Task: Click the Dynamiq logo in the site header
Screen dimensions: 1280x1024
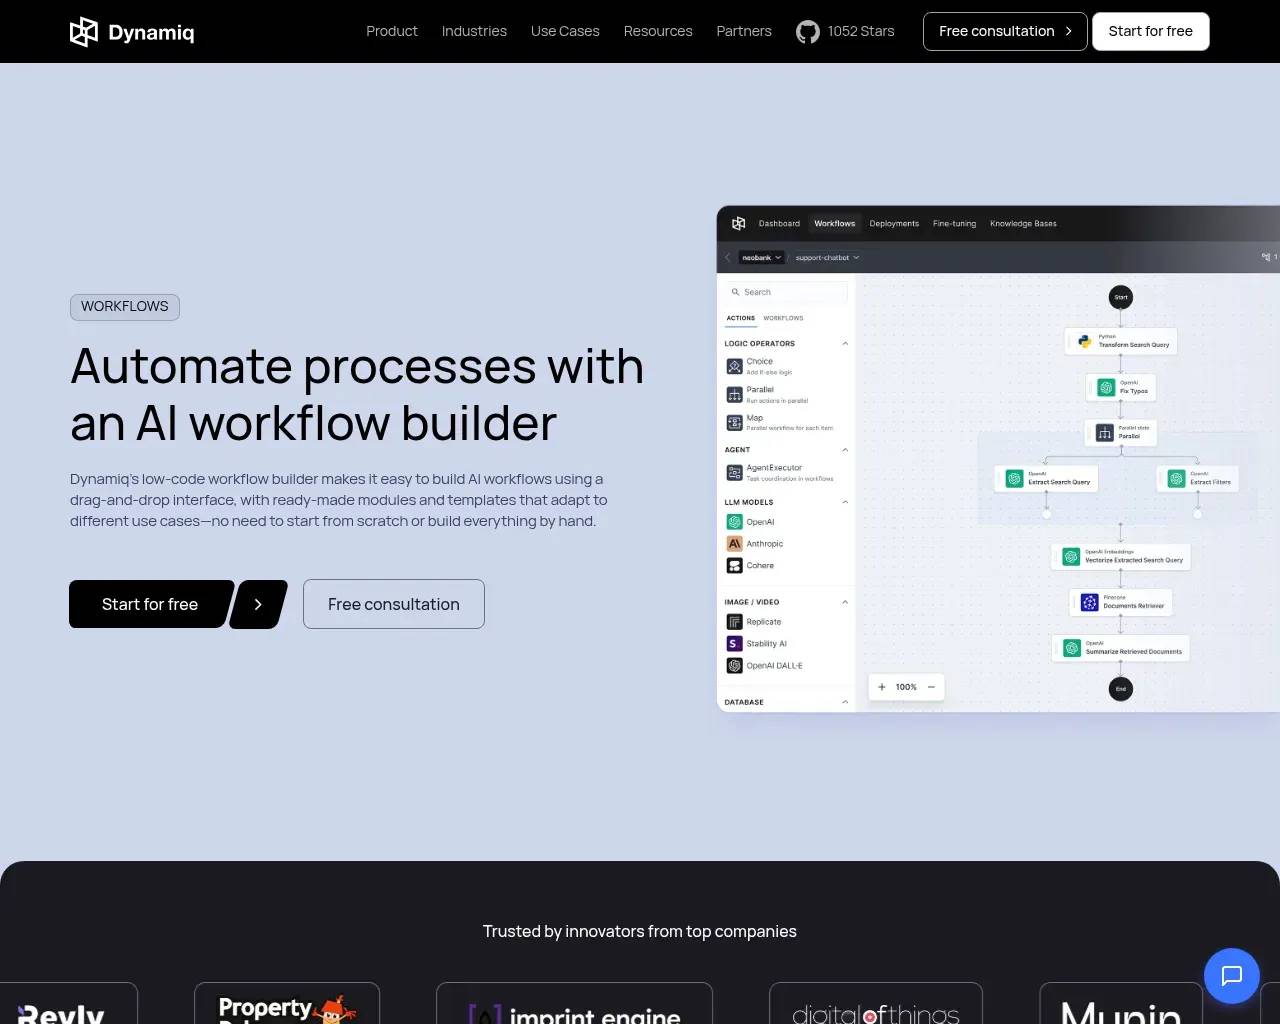Action: [132, 32]
